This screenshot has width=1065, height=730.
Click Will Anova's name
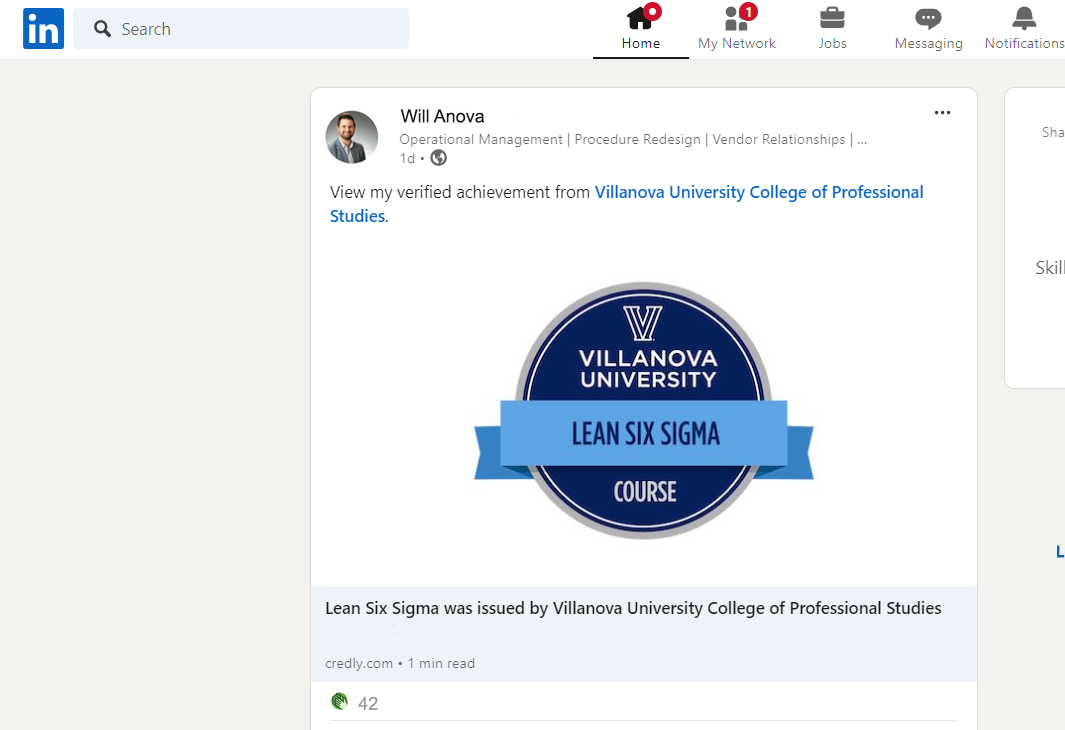(441, 116)
